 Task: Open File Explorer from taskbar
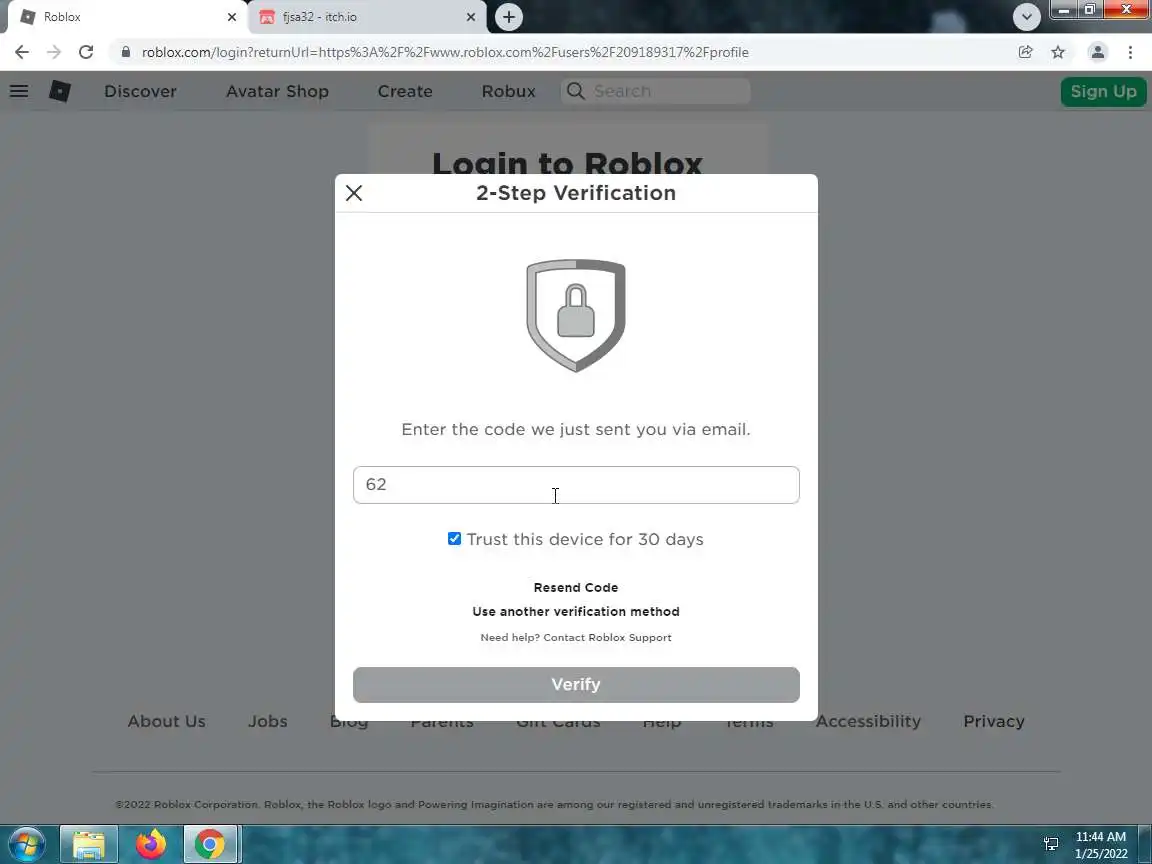coord(88,844)
